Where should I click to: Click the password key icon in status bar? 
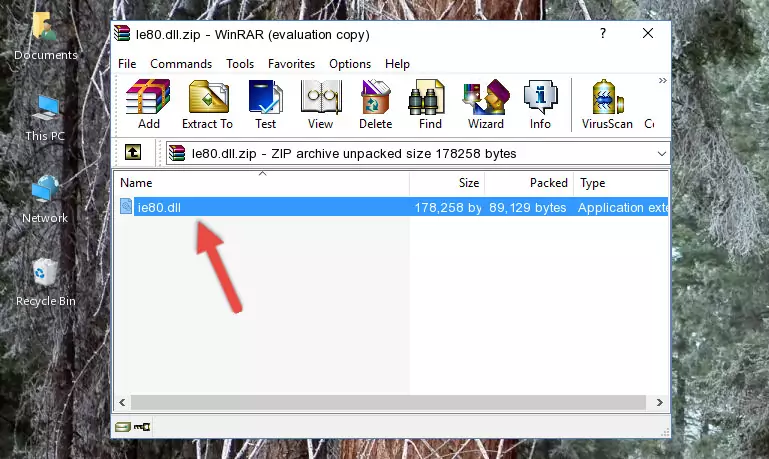click(142, 427)
